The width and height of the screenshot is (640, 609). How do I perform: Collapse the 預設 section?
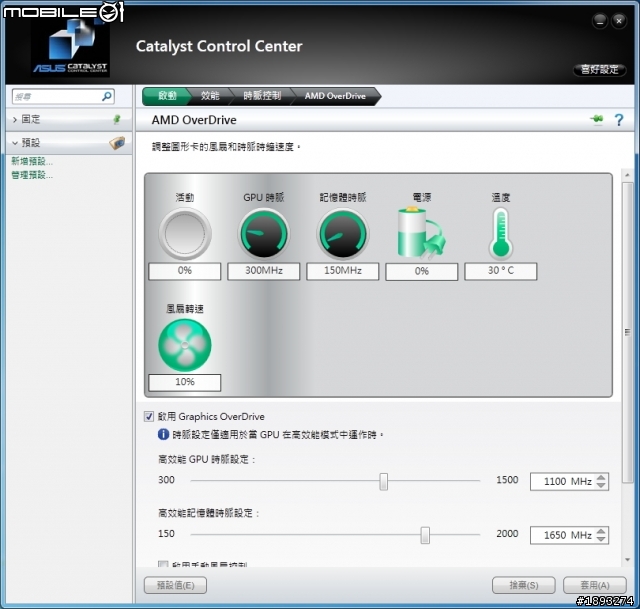click(x=15, y=143)
